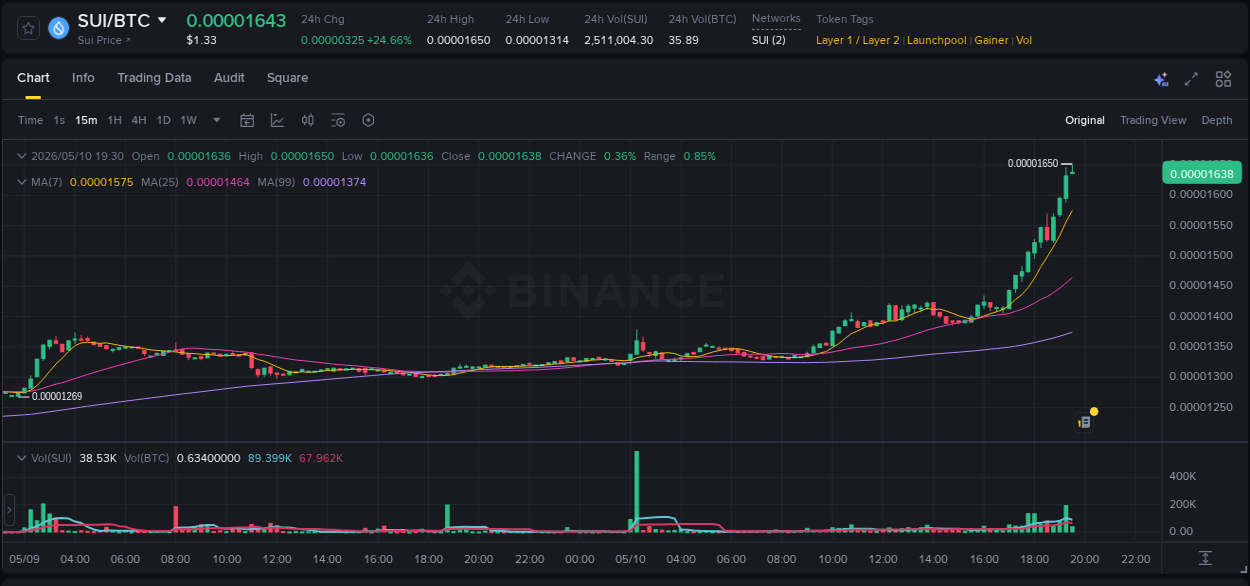Open the Layer 1 / Layer 2 tag
The image size is (1250, 586).
pos(857,40)
